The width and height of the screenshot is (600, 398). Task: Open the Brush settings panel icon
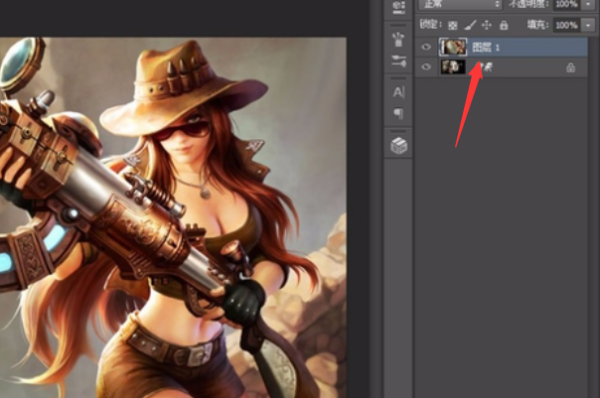[398, 61]
